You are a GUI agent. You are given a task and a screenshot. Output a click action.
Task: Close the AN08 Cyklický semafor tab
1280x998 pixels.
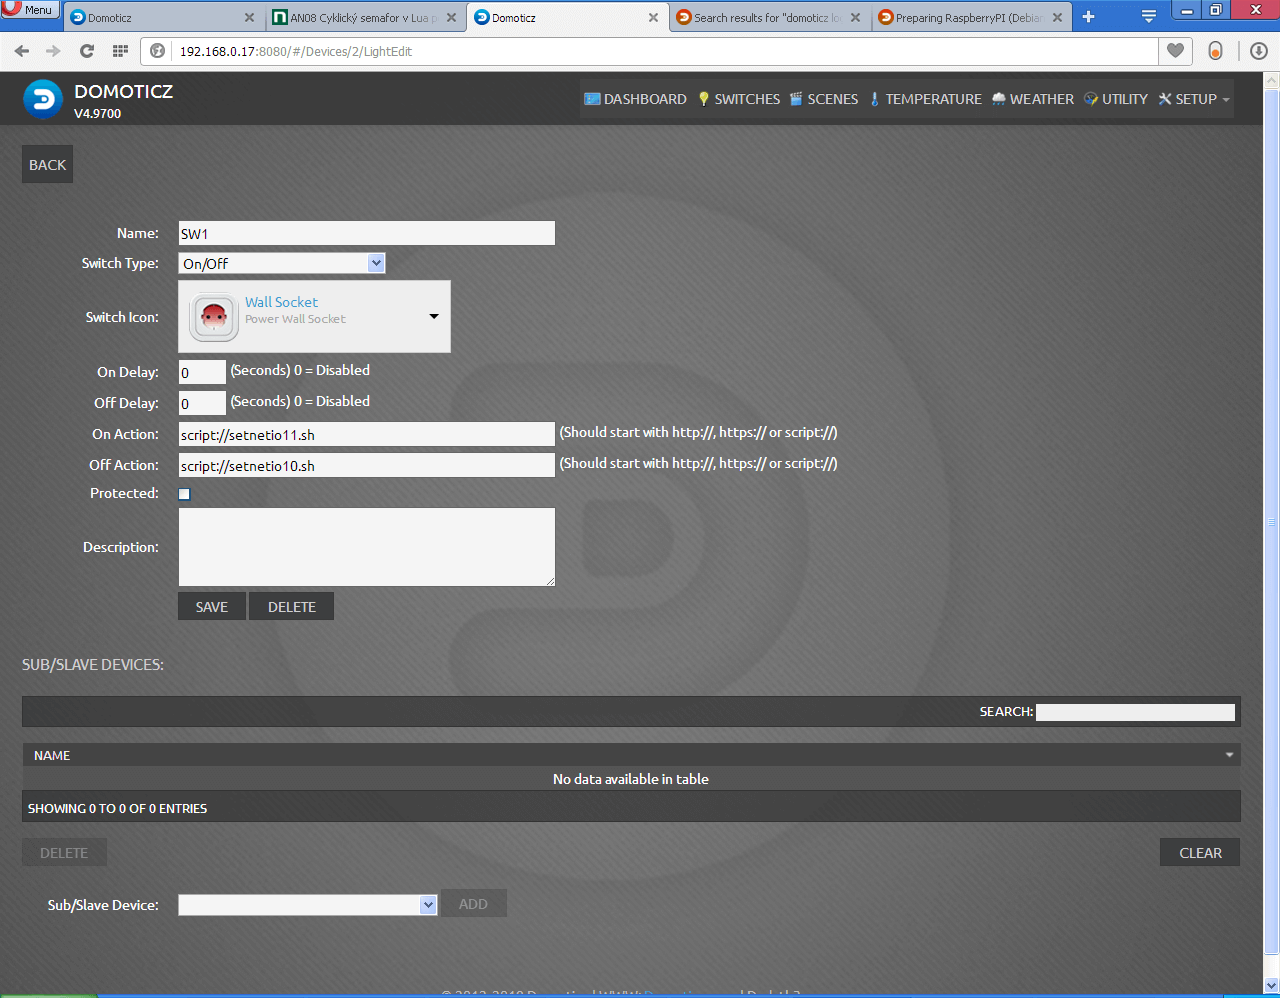[x=451, y=18]
